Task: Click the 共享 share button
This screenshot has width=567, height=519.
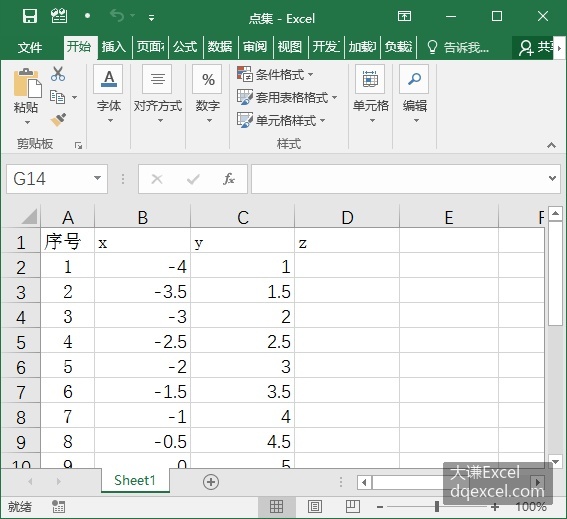Action: 536,47
